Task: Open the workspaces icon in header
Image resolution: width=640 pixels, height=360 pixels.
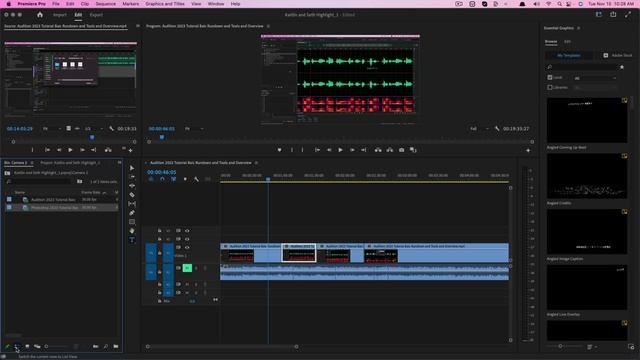Action: [x=599, y=15]
